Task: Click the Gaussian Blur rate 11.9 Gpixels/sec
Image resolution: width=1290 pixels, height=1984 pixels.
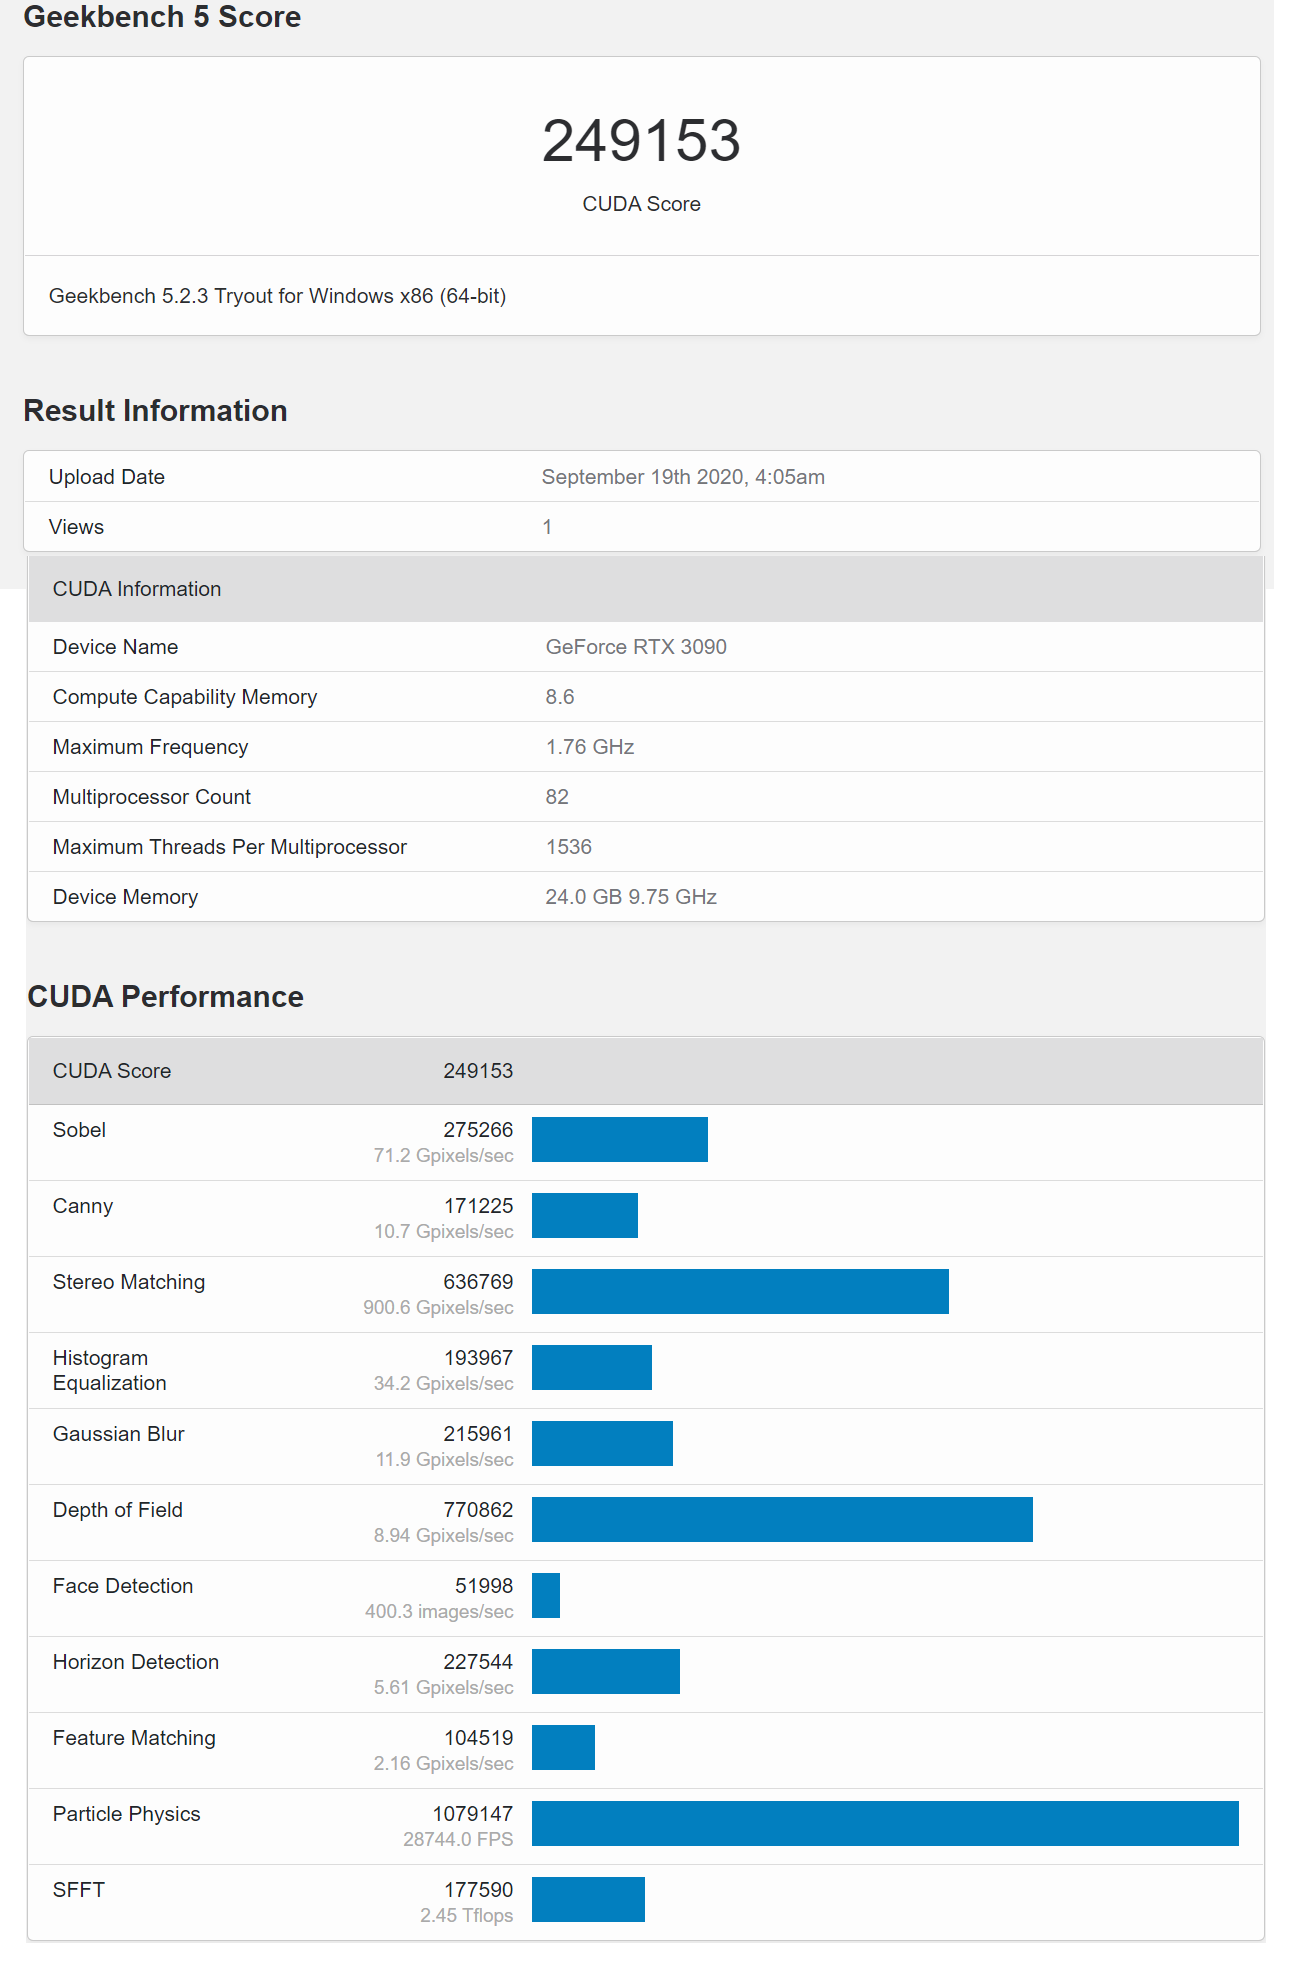Action: click(x=445, y=1460)
